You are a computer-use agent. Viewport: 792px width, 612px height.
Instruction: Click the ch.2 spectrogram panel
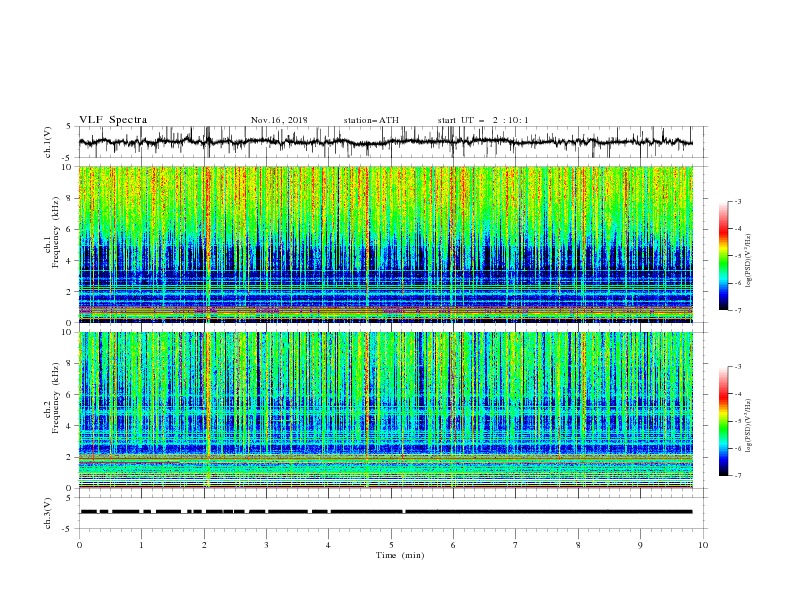coord(386,410)
